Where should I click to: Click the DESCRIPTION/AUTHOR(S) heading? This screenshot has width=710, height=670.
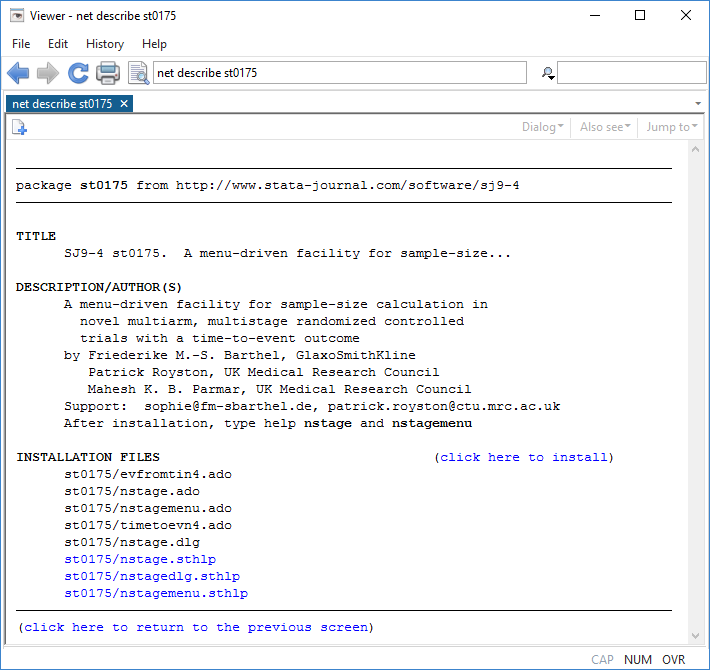click(x=99, y=287)
